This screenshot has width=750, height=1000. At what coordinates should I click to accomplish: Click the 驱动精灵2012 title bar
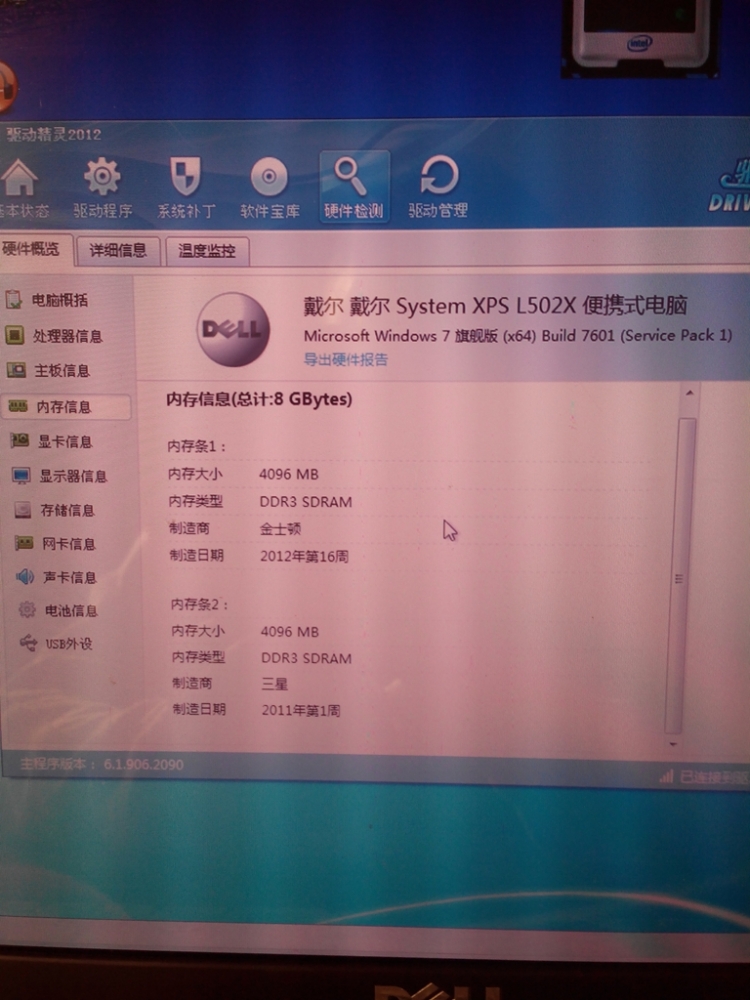coord(54,135)
